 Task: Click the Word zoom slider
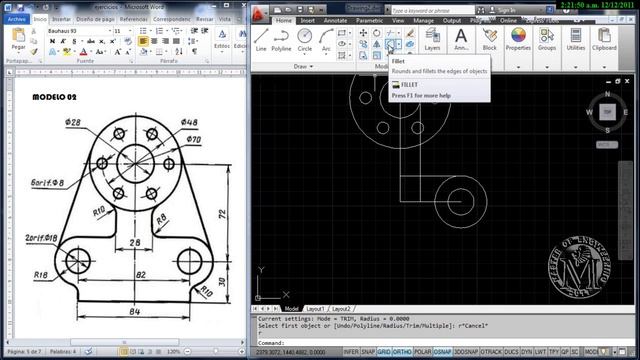click(x=215, y=351)
